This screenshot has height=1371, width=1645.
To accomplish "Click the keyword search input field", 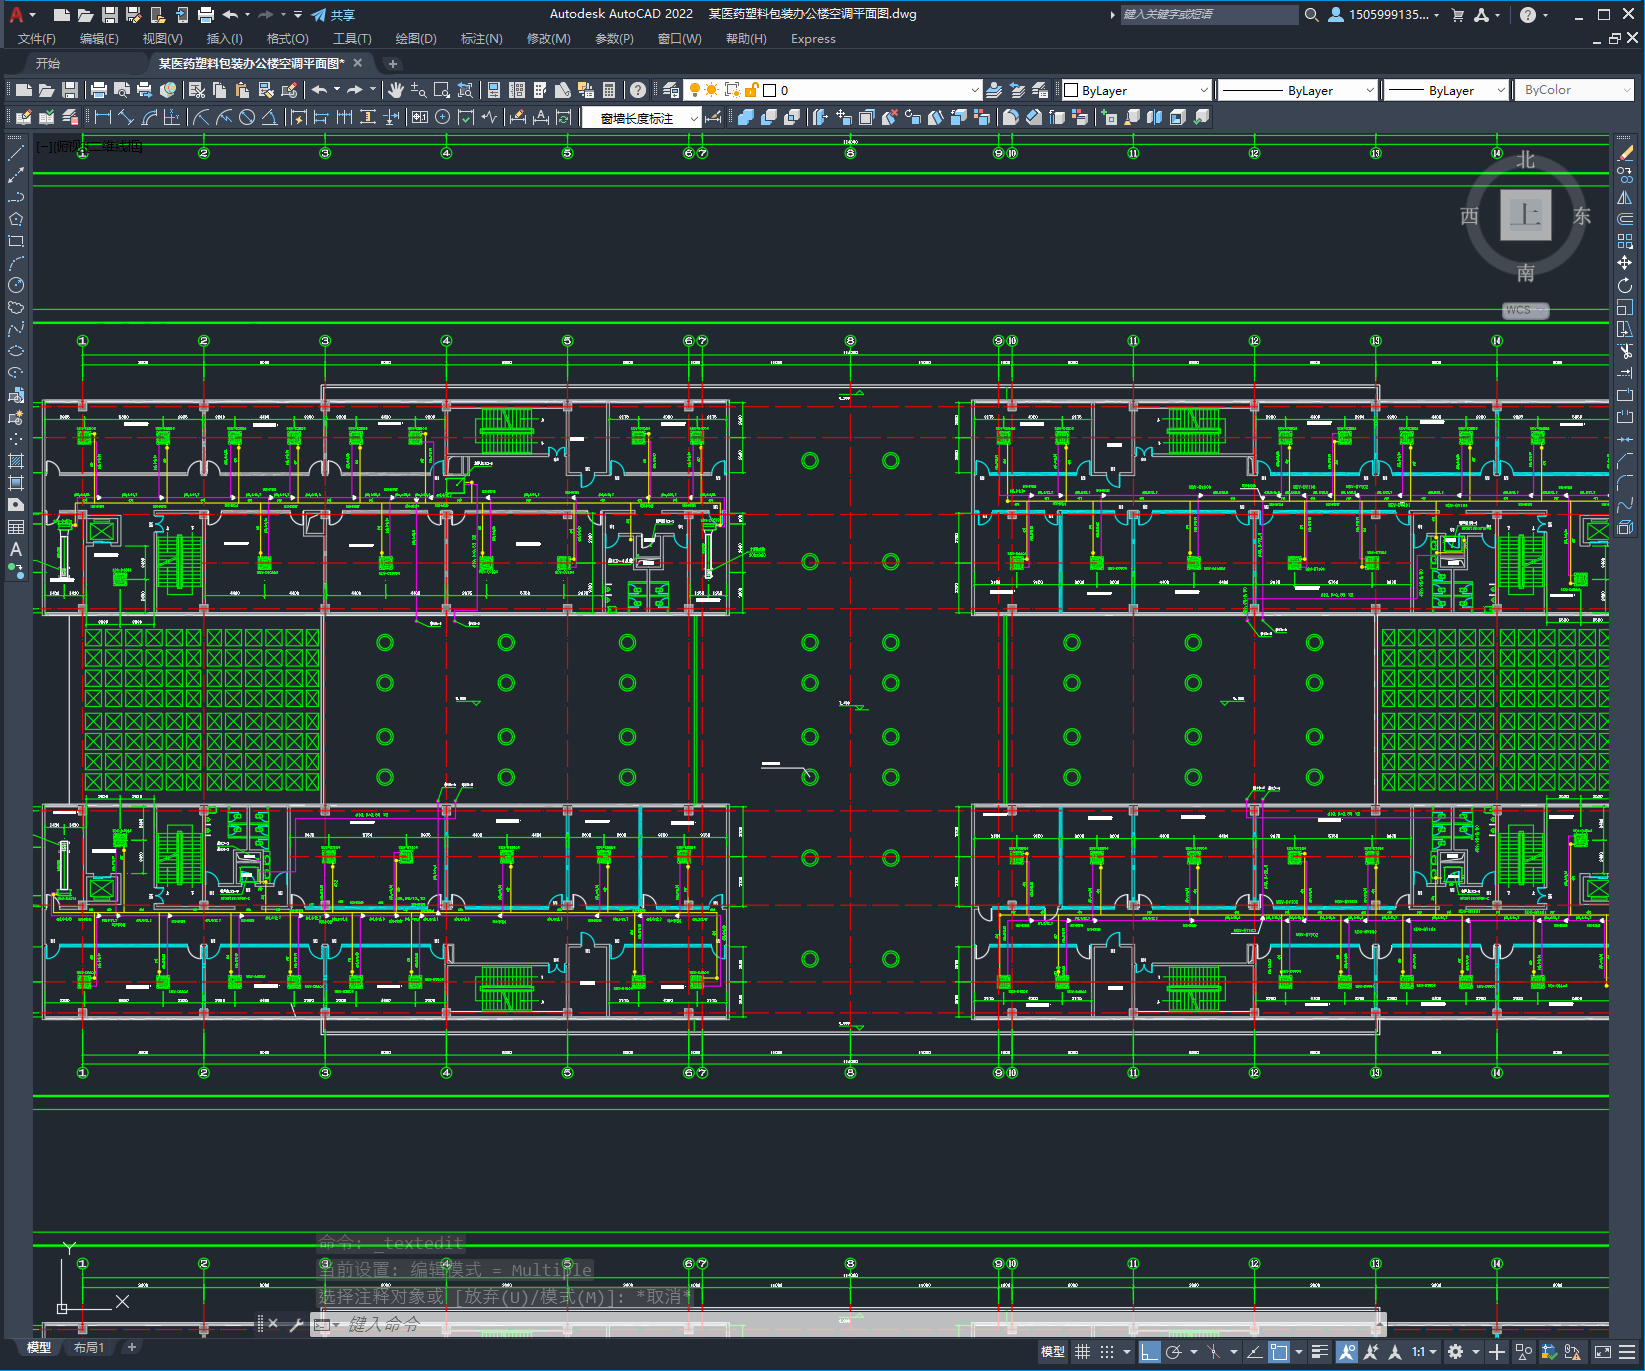I will tap(1208, 14).
